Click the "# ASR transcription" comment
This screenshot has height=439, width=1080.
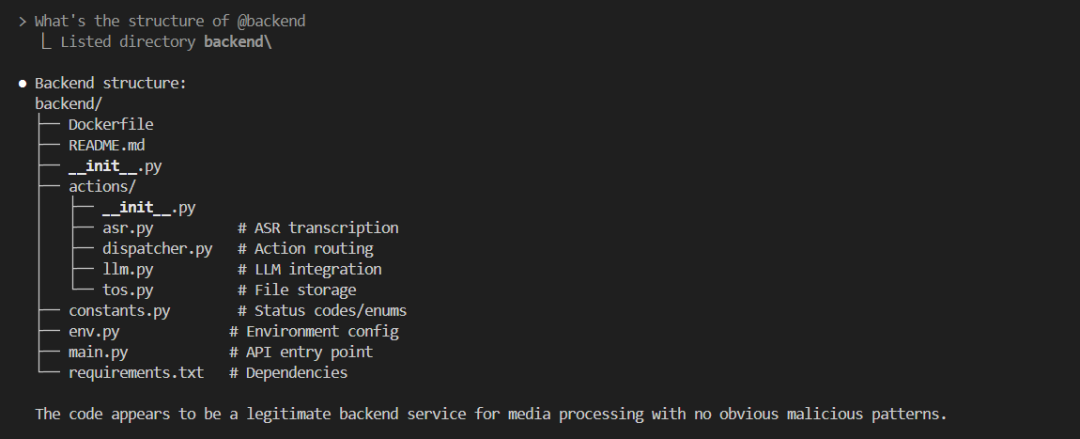coord(318,228)
